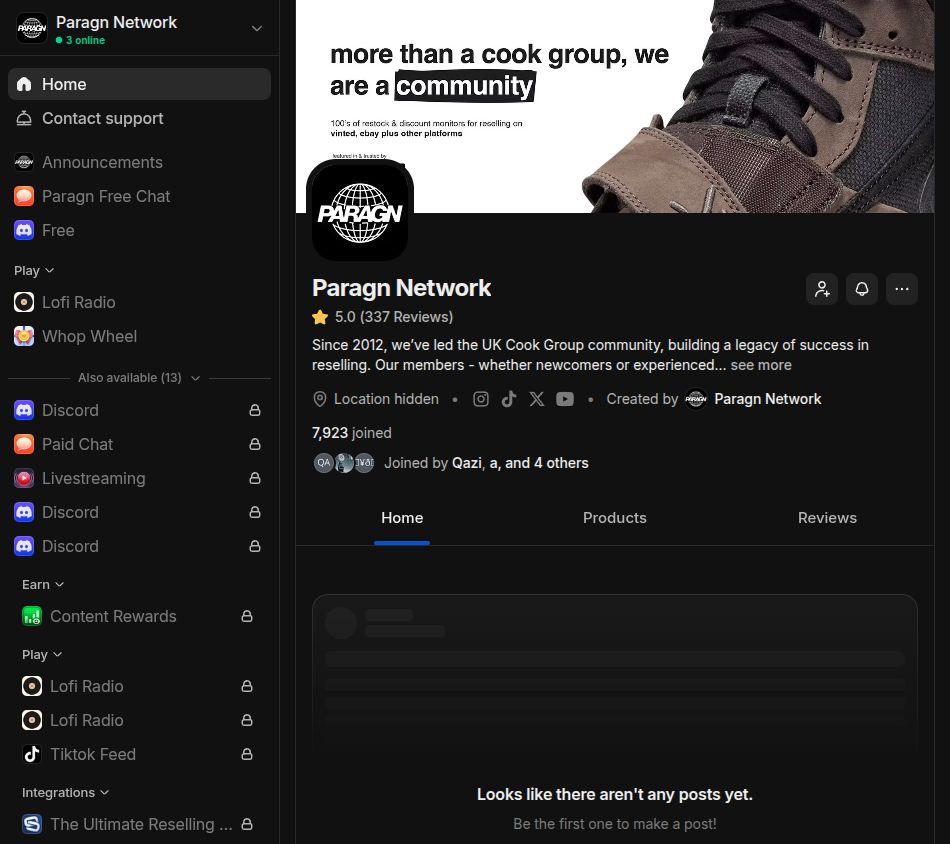Switch to the Home tab
Screen dimensions: 950x844
[x=402, y=518]
